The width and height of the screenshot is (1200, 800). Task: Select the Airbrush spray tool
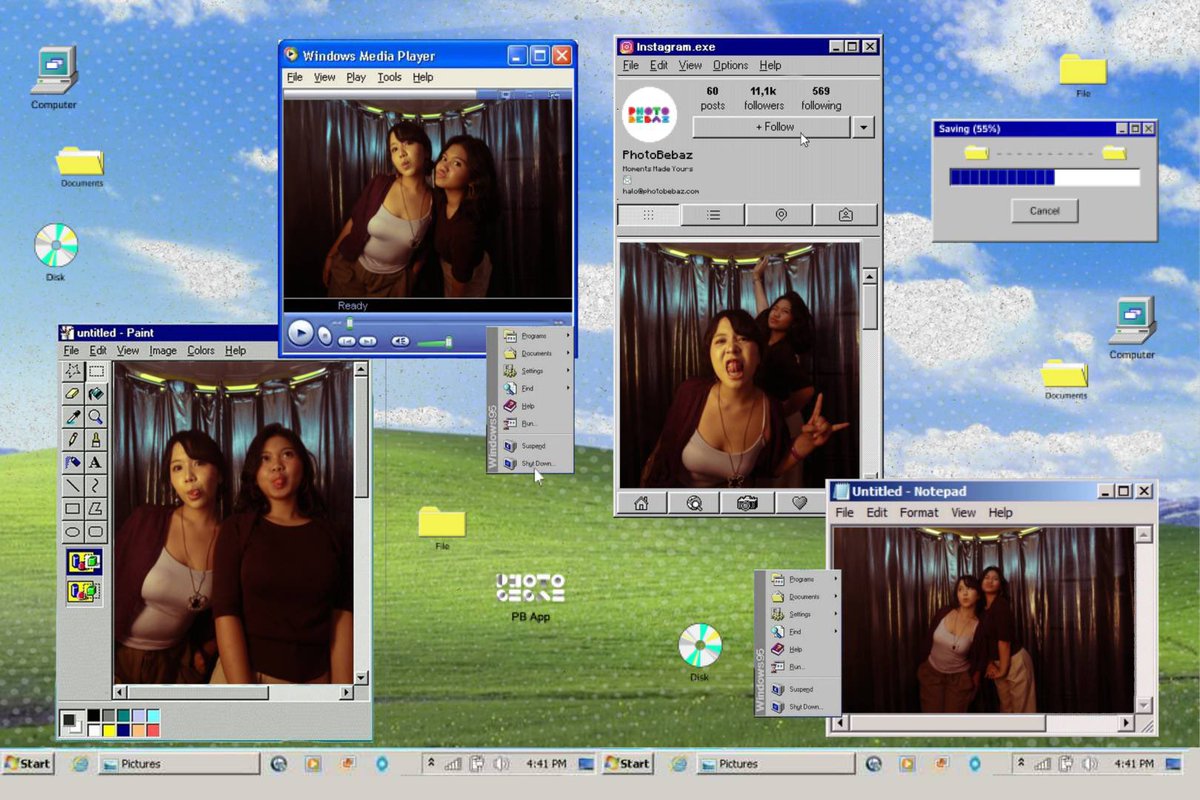(x=73, y=463)
